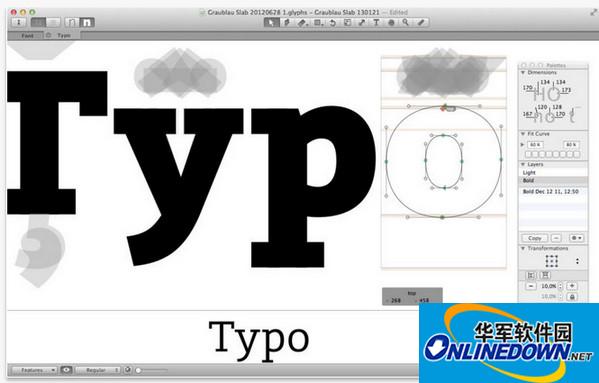Open the Font tab
The image size is (599, 383).
[x=27, y=36]
